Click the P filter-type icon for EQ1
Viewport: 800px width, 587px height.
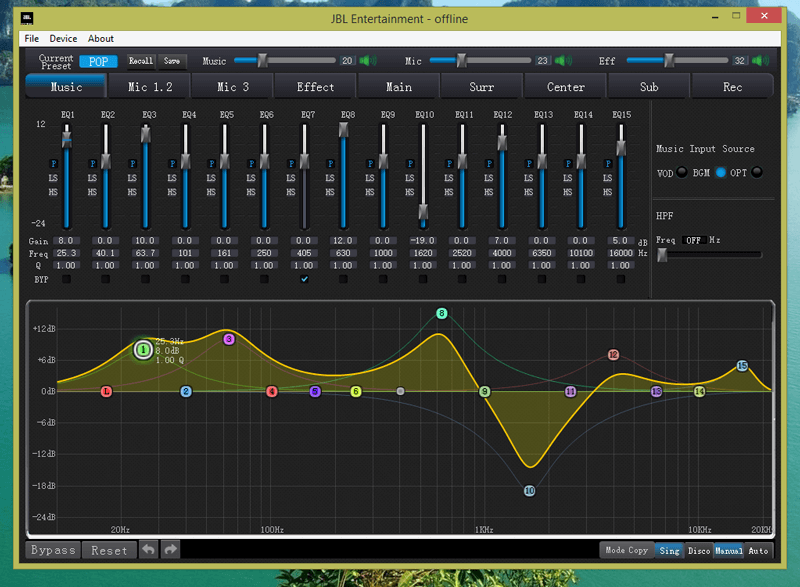(x=55, y=164)
